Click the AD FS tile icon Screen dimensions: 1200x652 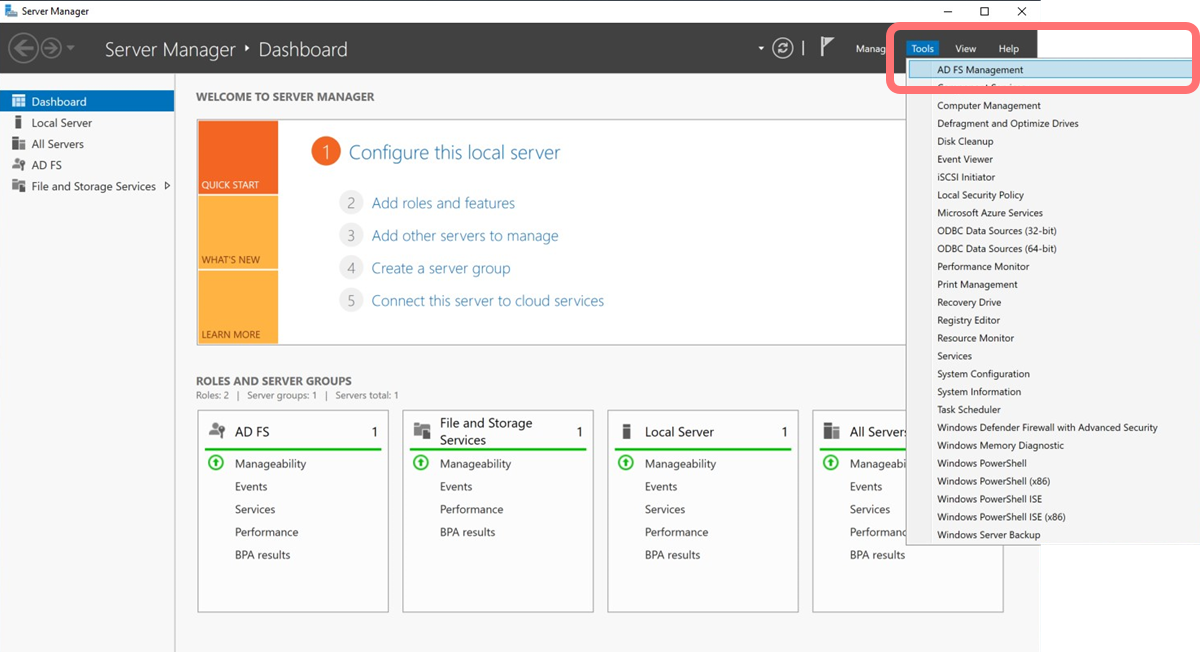tap(217, 431)
